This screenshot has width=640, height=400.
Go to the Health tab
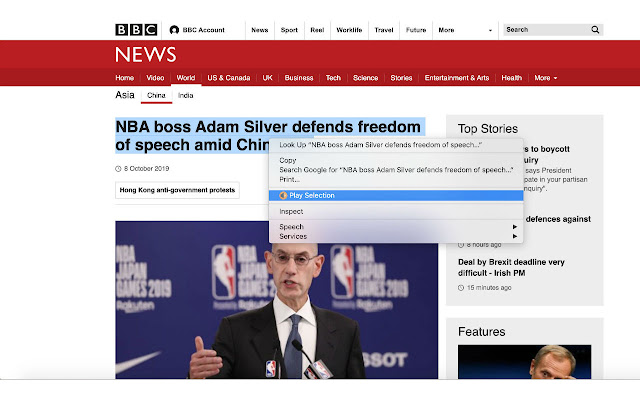(511, 78)
